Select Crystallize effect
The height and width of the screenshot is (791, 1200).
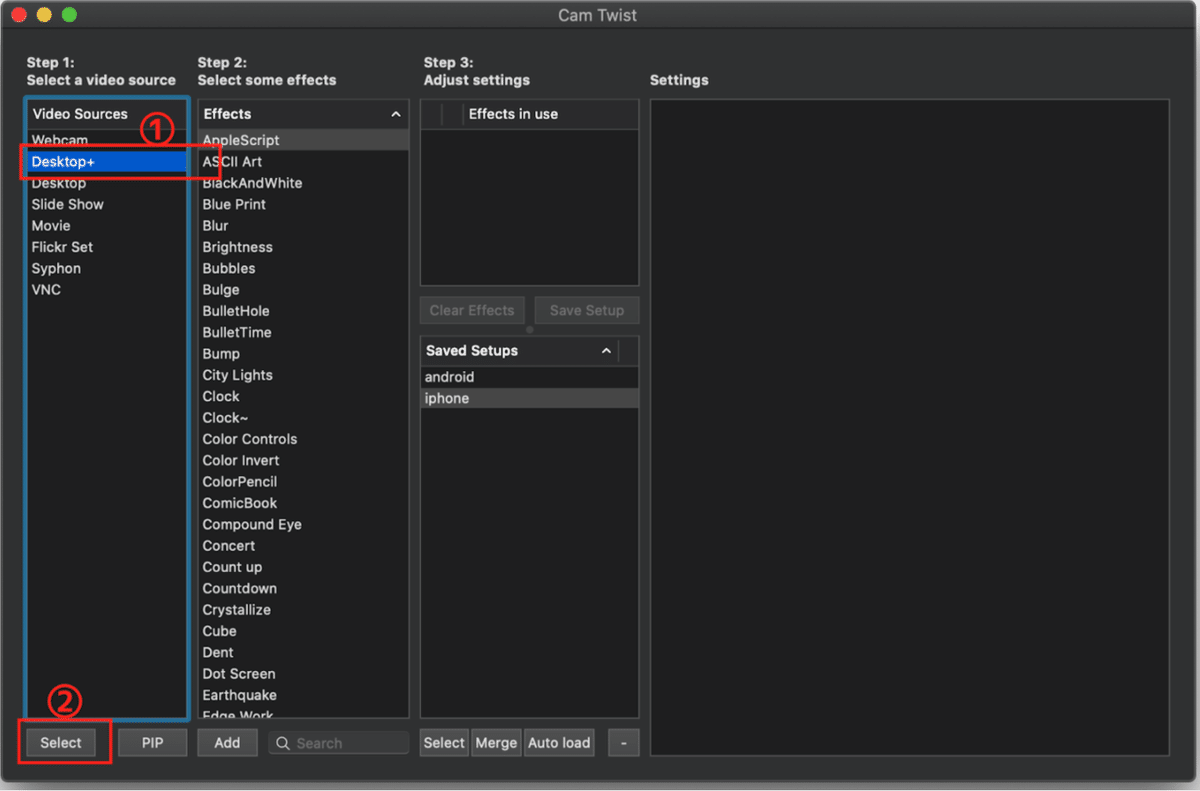point(303,609)
